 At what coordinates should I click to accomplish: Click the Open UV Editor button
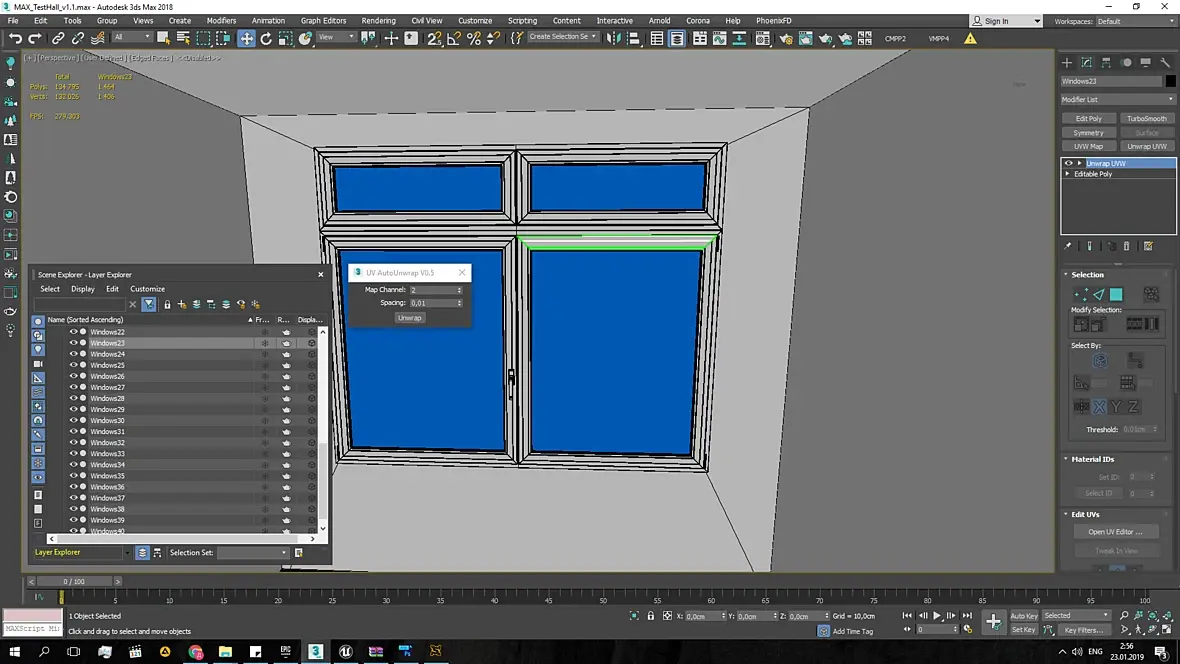[x=1115, y=532]
